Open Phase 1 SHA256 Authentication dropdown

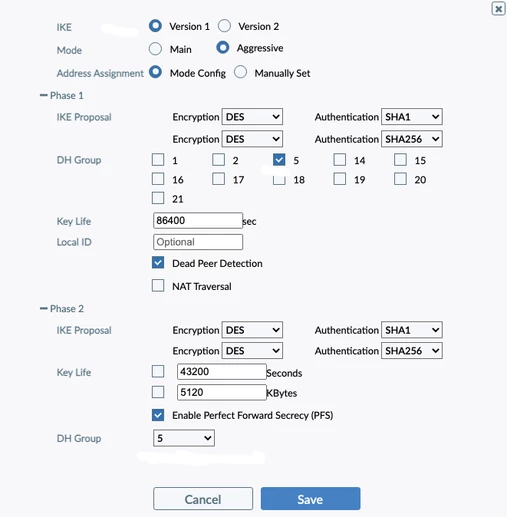(x=412, y=139)
